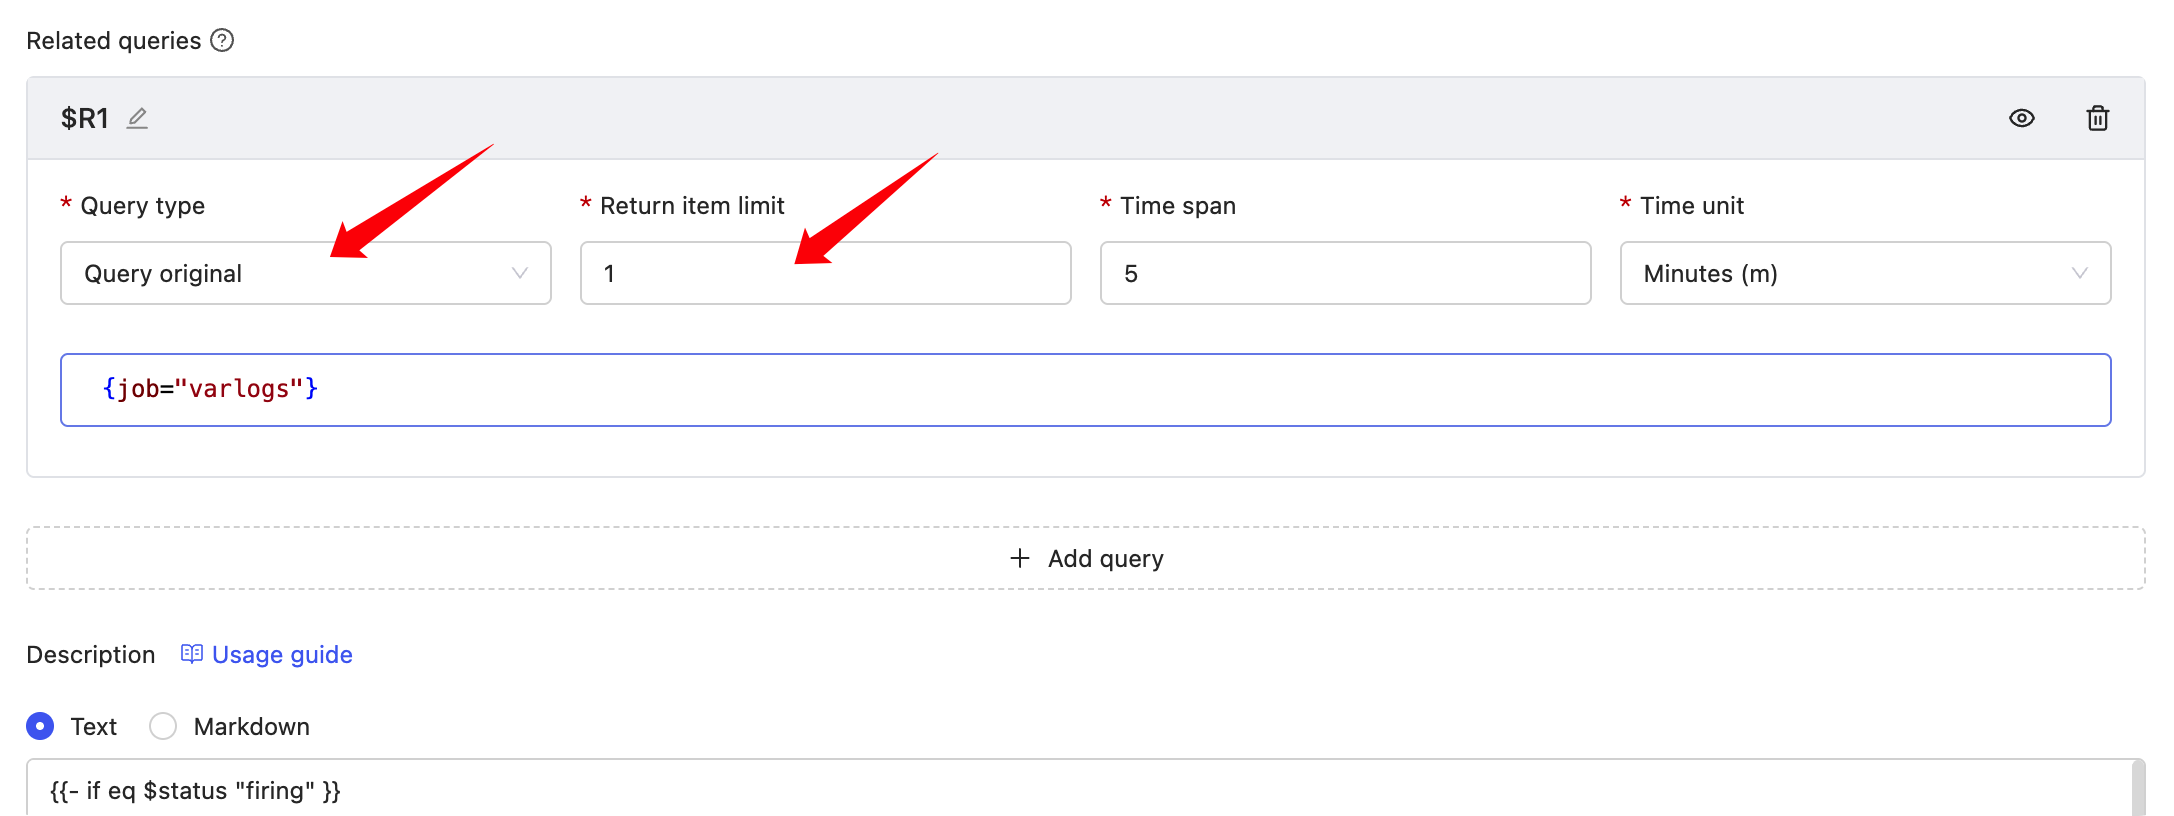Click the chevron in the Minutes (m) box
2174x816 pixels.
(2079, 273)
